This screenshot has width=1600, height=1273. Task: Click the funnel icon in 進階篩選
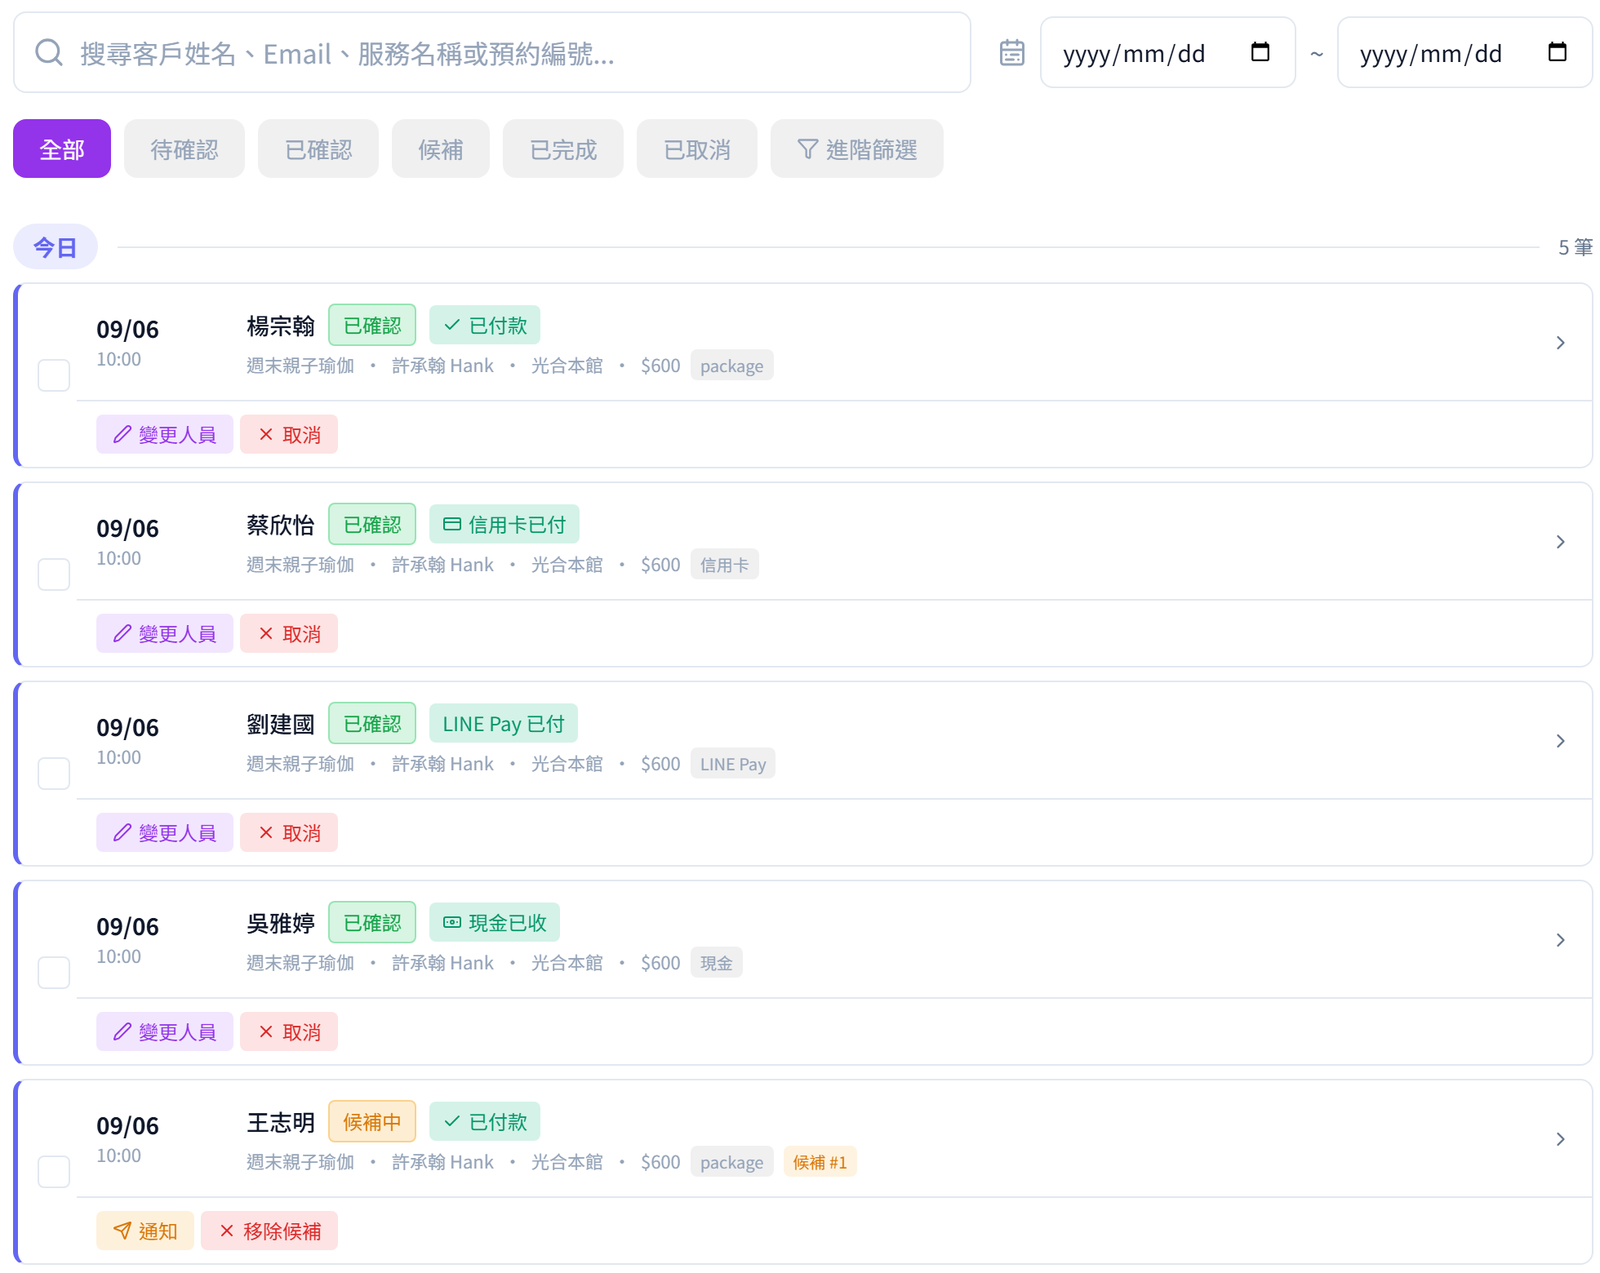(807, 149)
